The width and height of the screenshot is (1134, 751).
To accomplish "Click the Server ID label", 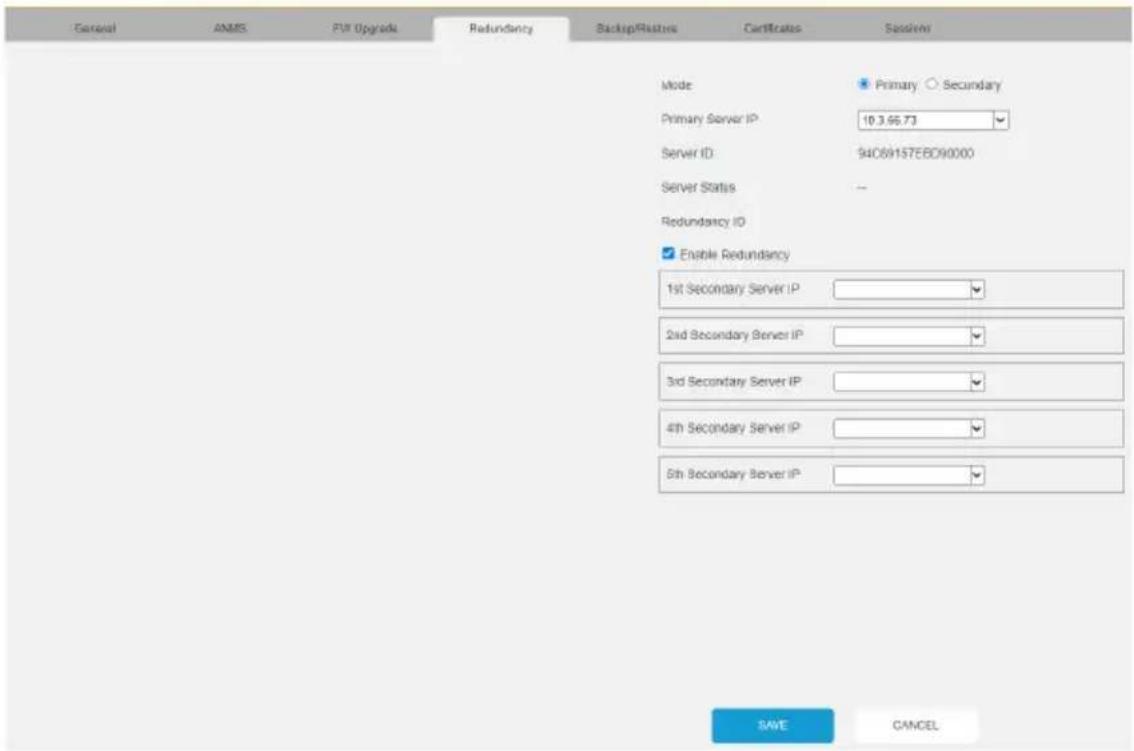I will pos(687,153).
